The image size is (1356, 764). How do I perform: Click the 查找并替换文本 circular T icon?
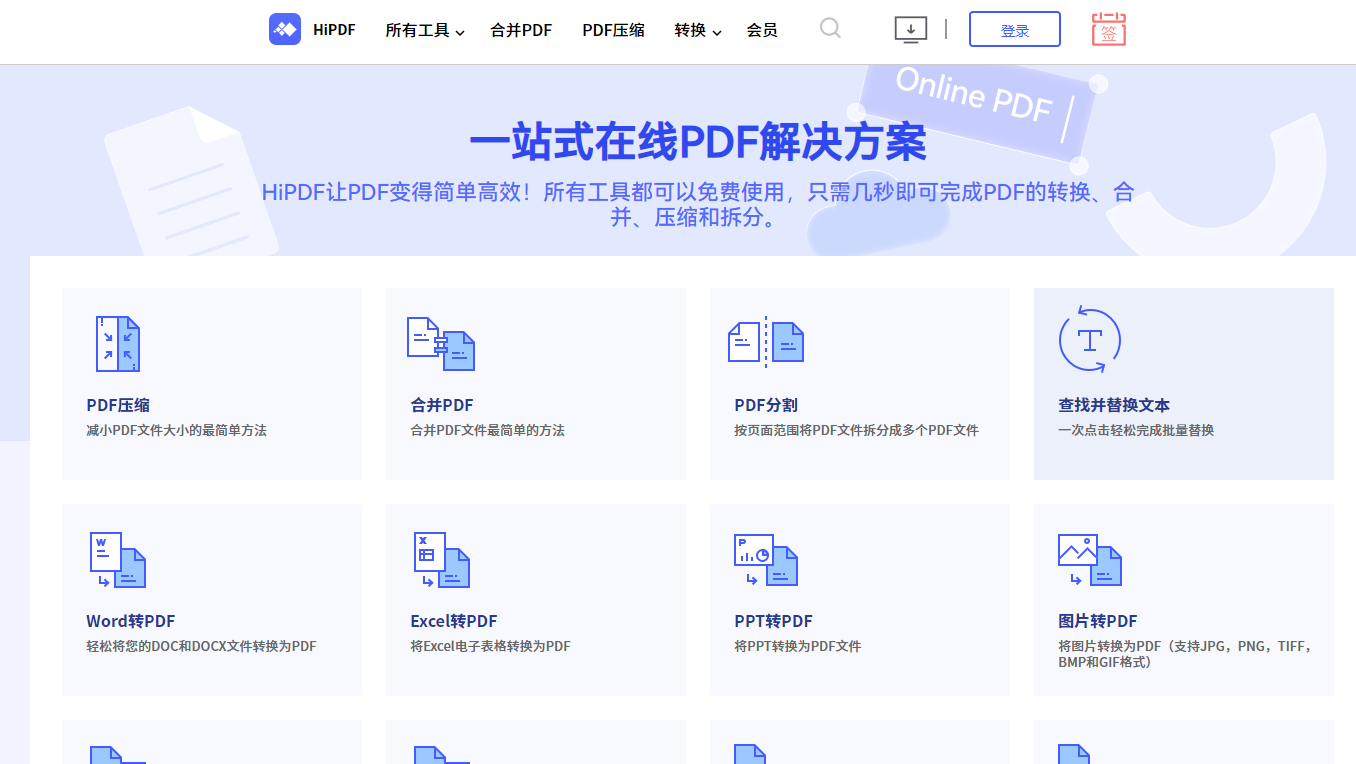[x=1089, y=341]
